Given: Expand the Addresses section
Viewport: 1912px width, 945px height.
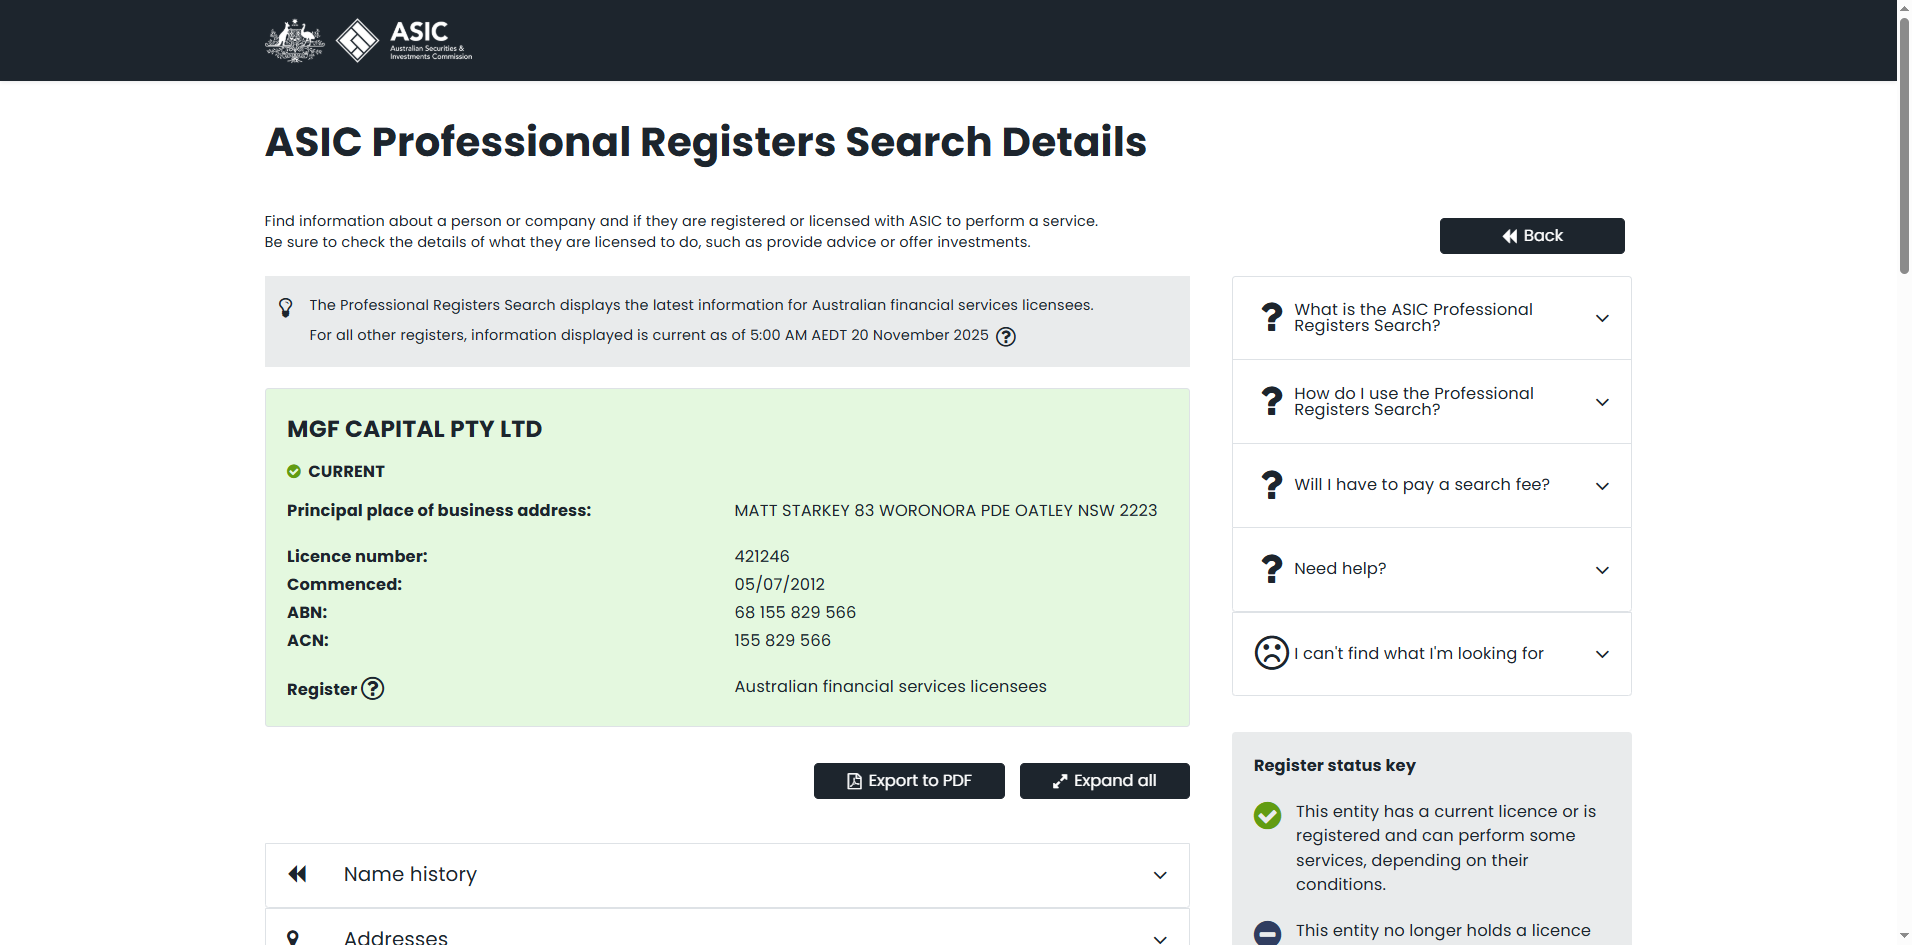Looking at the screenshot, I should tap(727, 929).
